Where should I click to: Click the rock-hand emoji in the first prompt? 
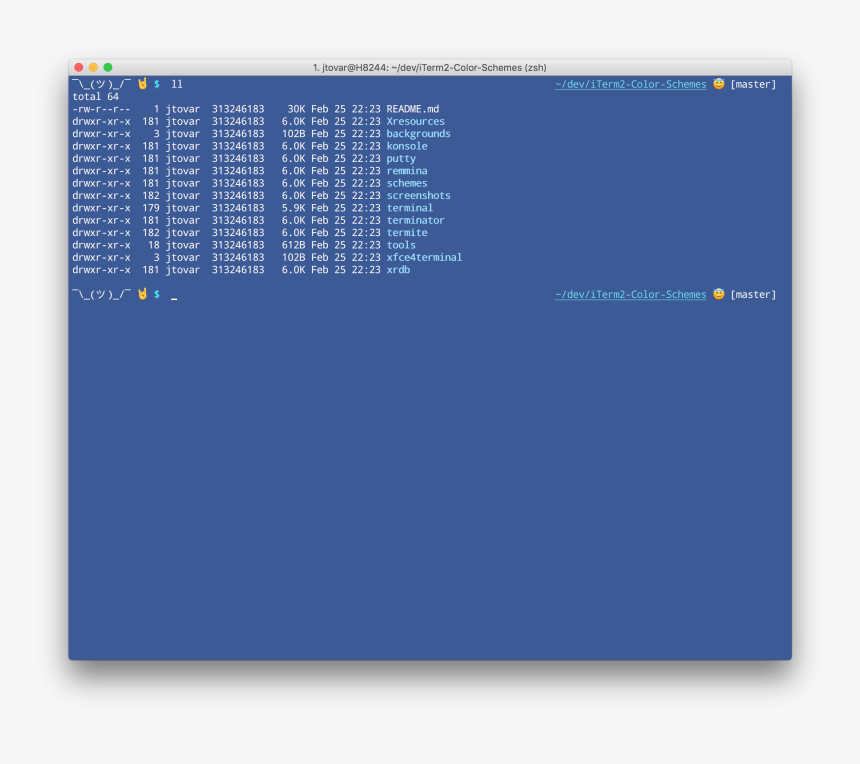point(142,84)
